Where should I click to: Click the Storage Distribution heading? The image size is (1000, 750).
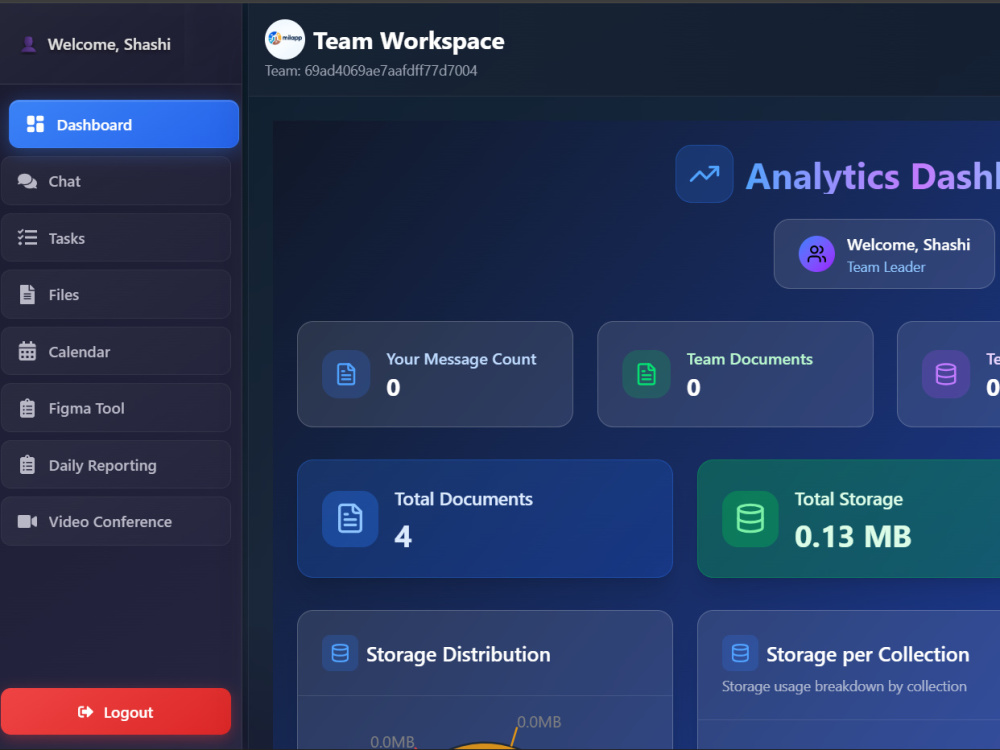(x=458, y=654)
